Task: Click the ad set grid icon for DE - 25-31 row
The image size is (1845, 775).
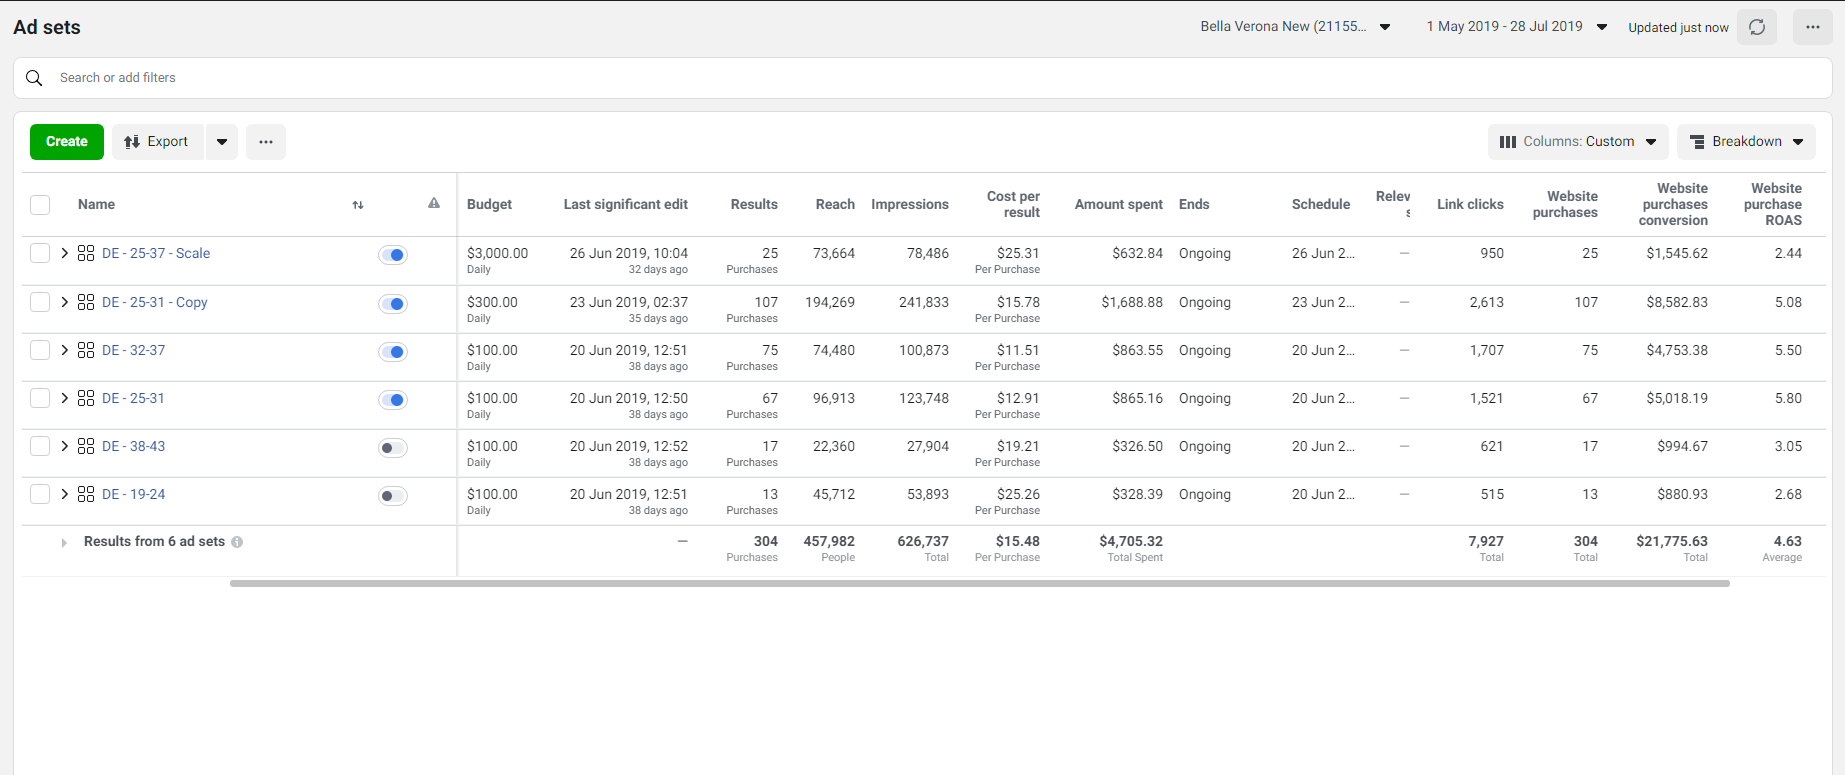Action: 86,398
